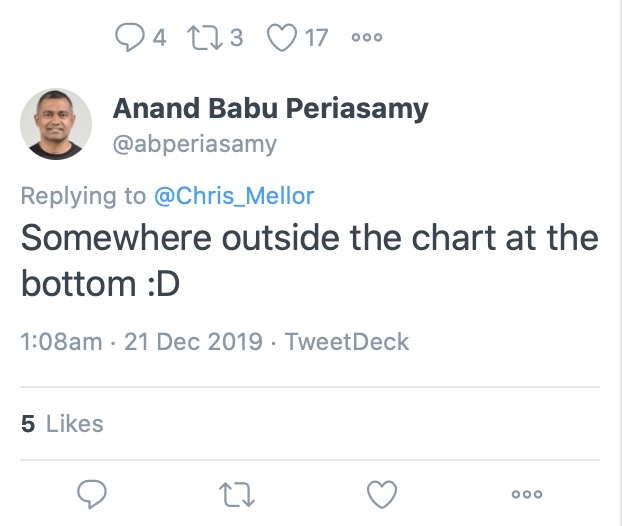Click the retweet icon showing 3 retweets
The height and width of the screenshot is (526, 622).
(x=205, y=38)
